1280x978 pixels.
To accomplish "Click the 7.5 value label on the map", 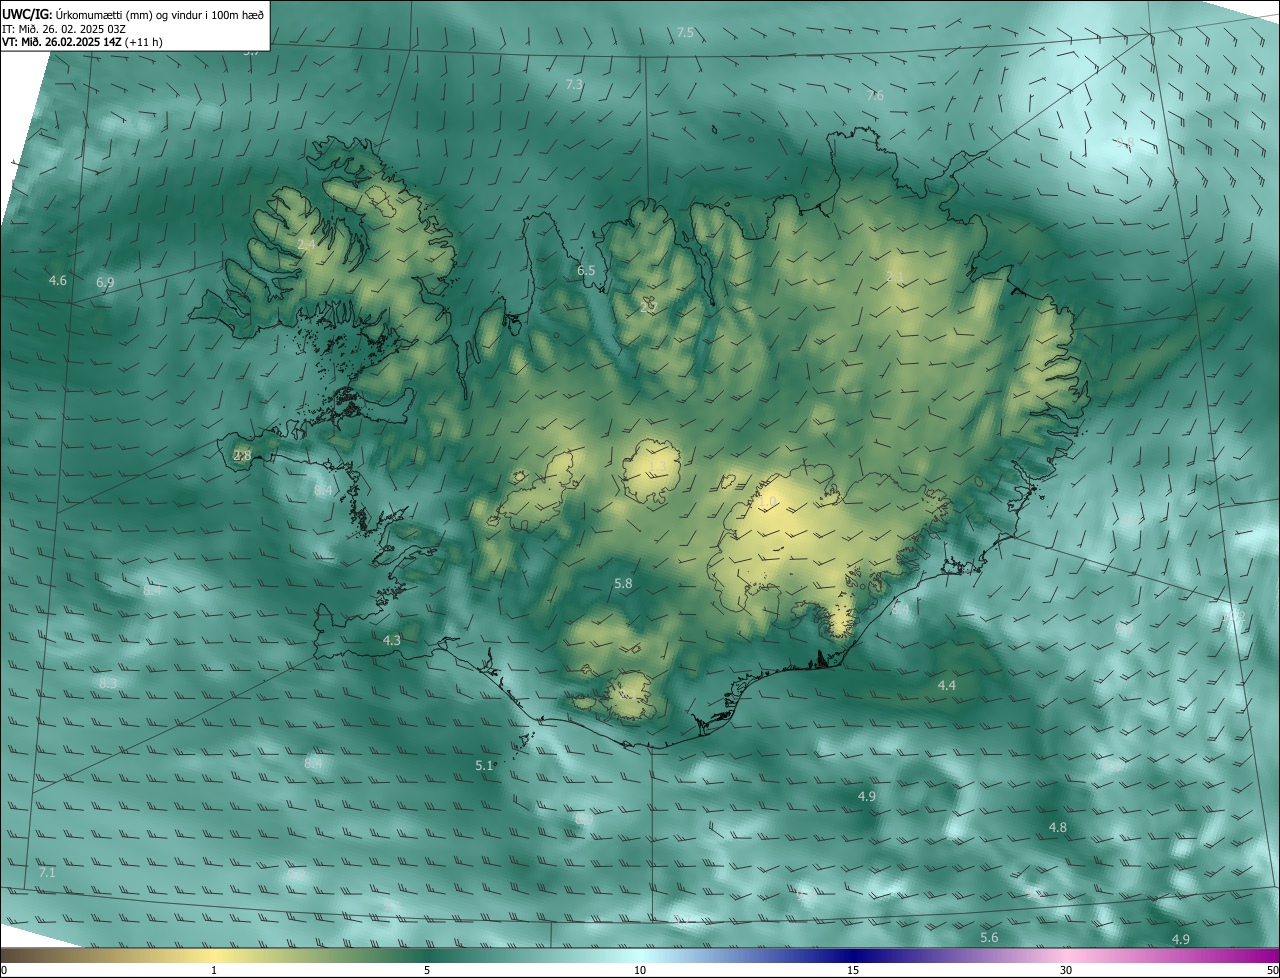I will pos(685,33).
